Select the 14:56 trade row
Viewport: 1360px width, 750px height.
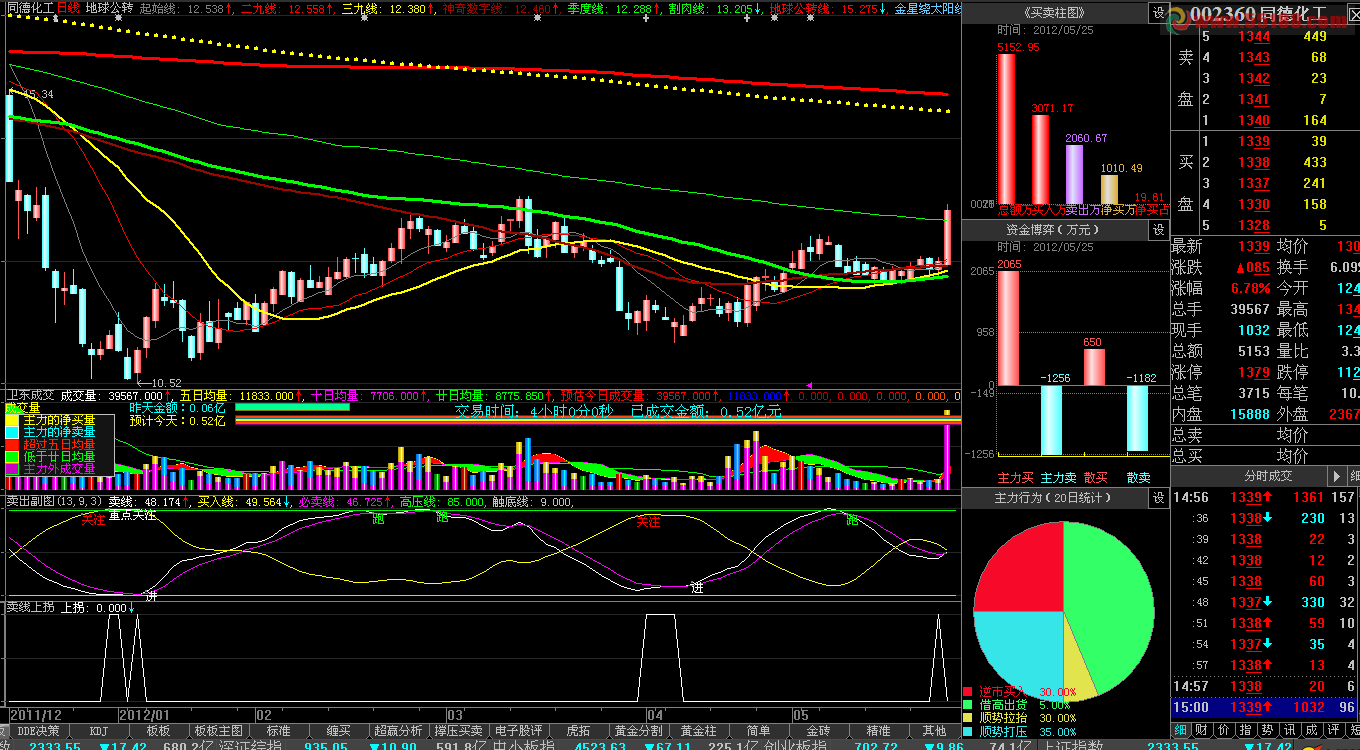[x=1265, y=497]
